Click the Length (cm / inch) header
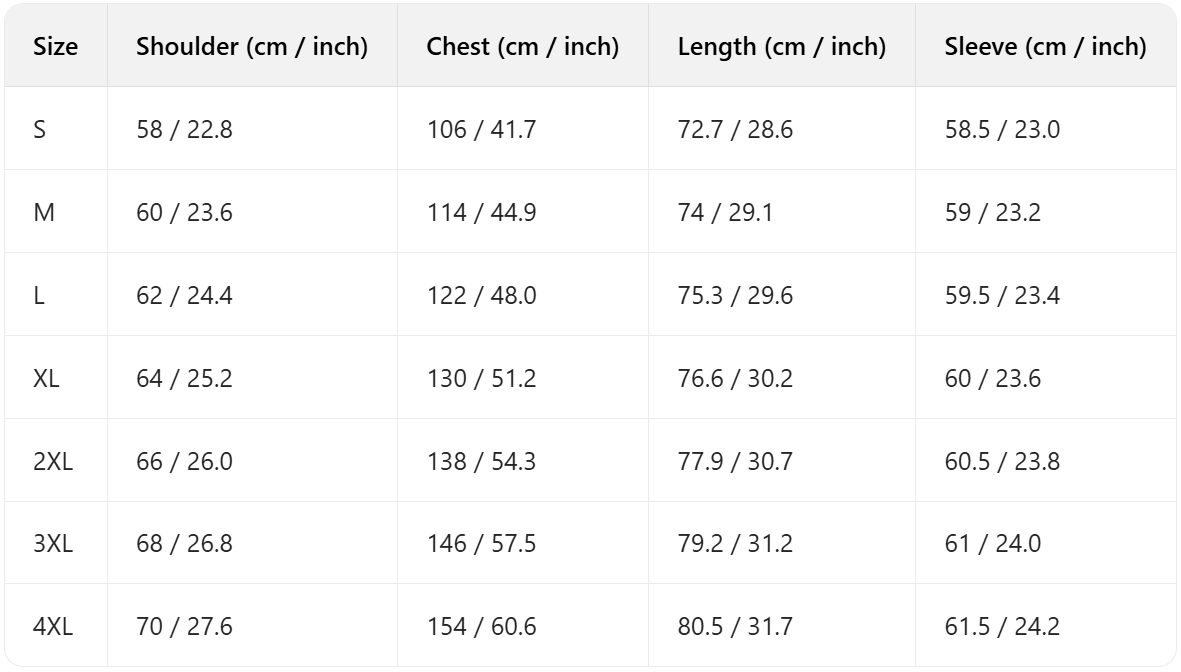 click(x=781, y=46)
